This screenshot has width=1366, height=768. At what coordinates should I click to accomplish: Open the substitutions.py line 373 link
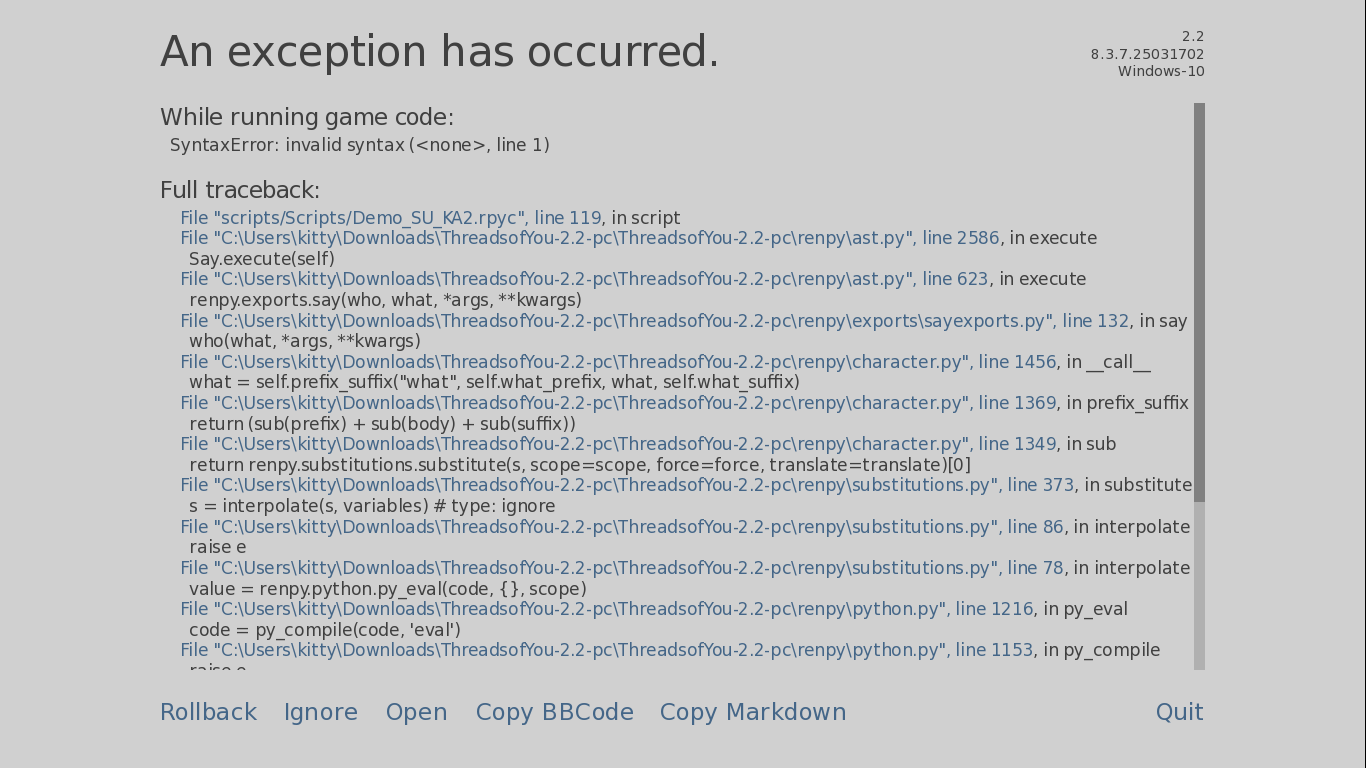coord(626,485)
